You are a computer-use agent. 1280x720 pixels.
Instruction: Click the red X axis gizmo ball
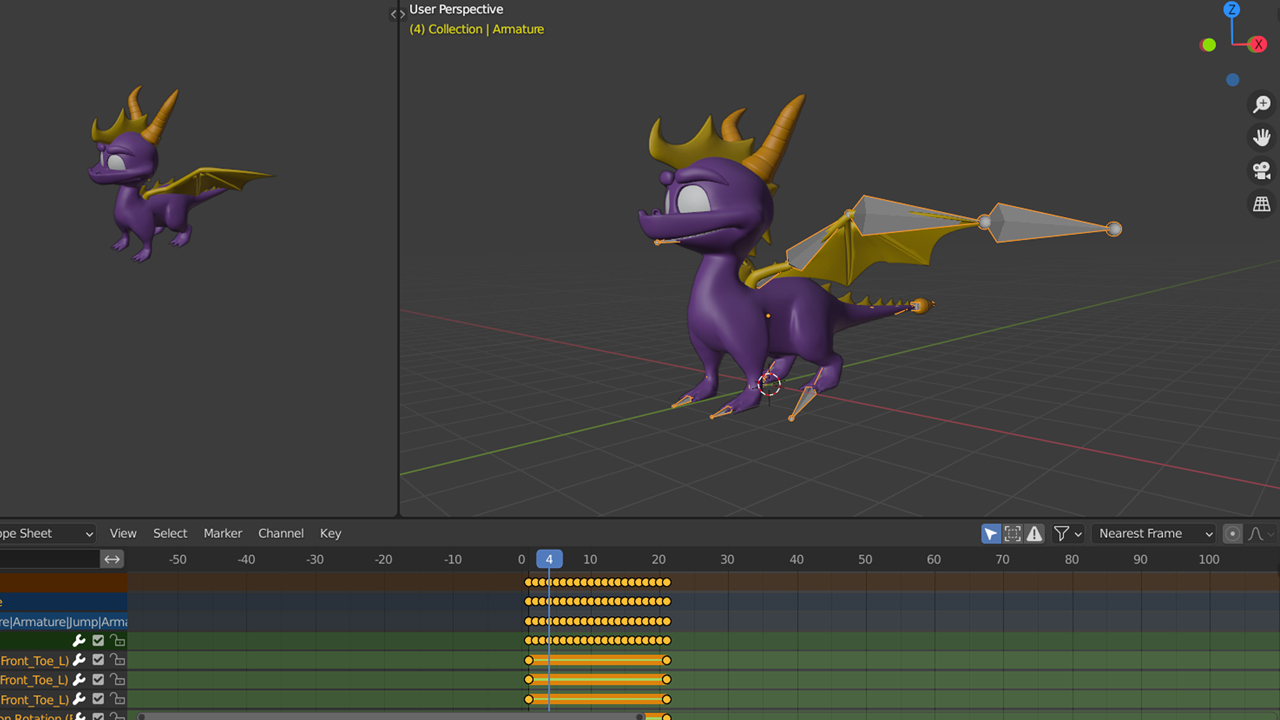click(x=1258, y=44)
